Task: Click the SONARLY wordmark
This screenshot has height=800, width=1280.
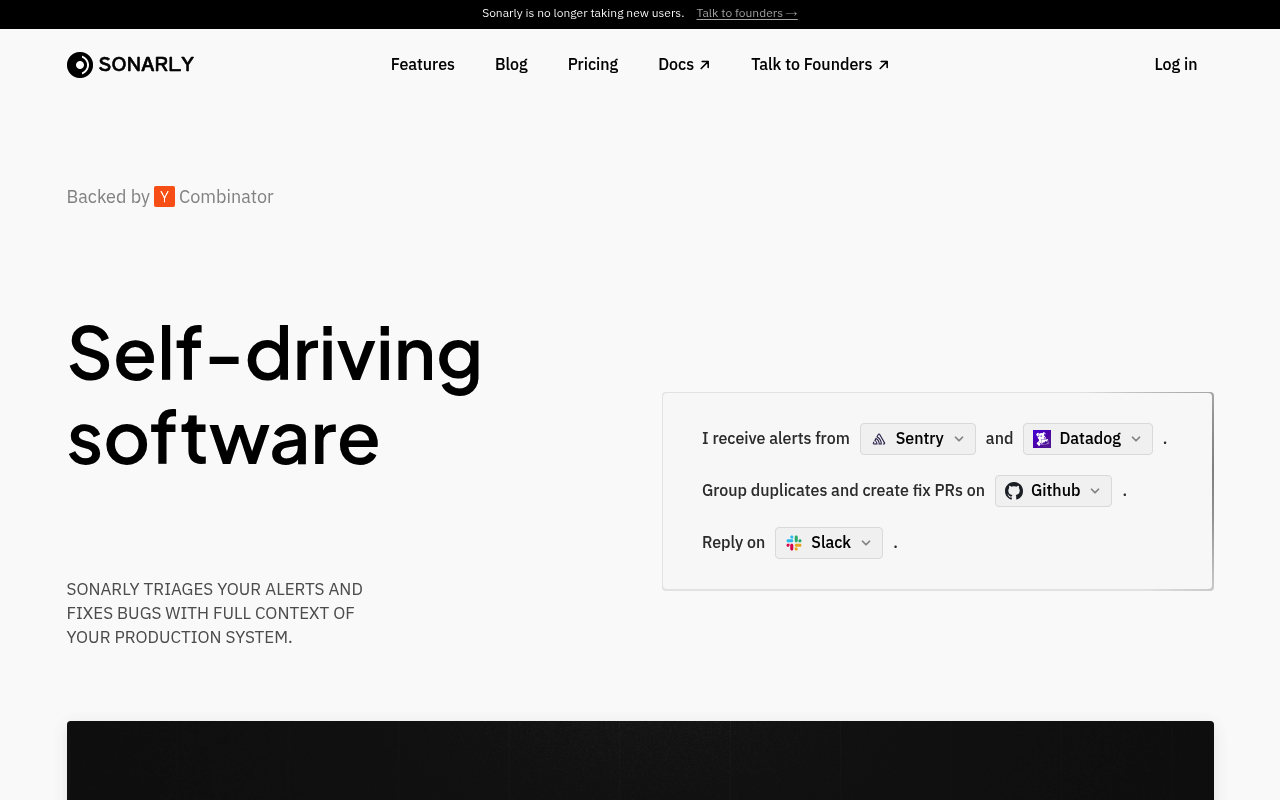Action: coord(146,65)
